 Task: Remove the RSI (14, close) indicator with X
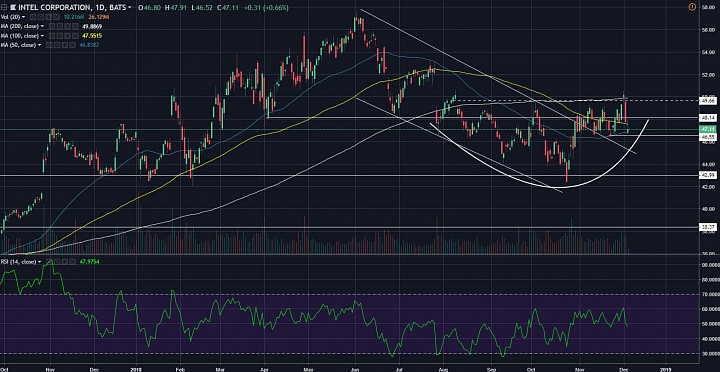click(x=73, y=262)
